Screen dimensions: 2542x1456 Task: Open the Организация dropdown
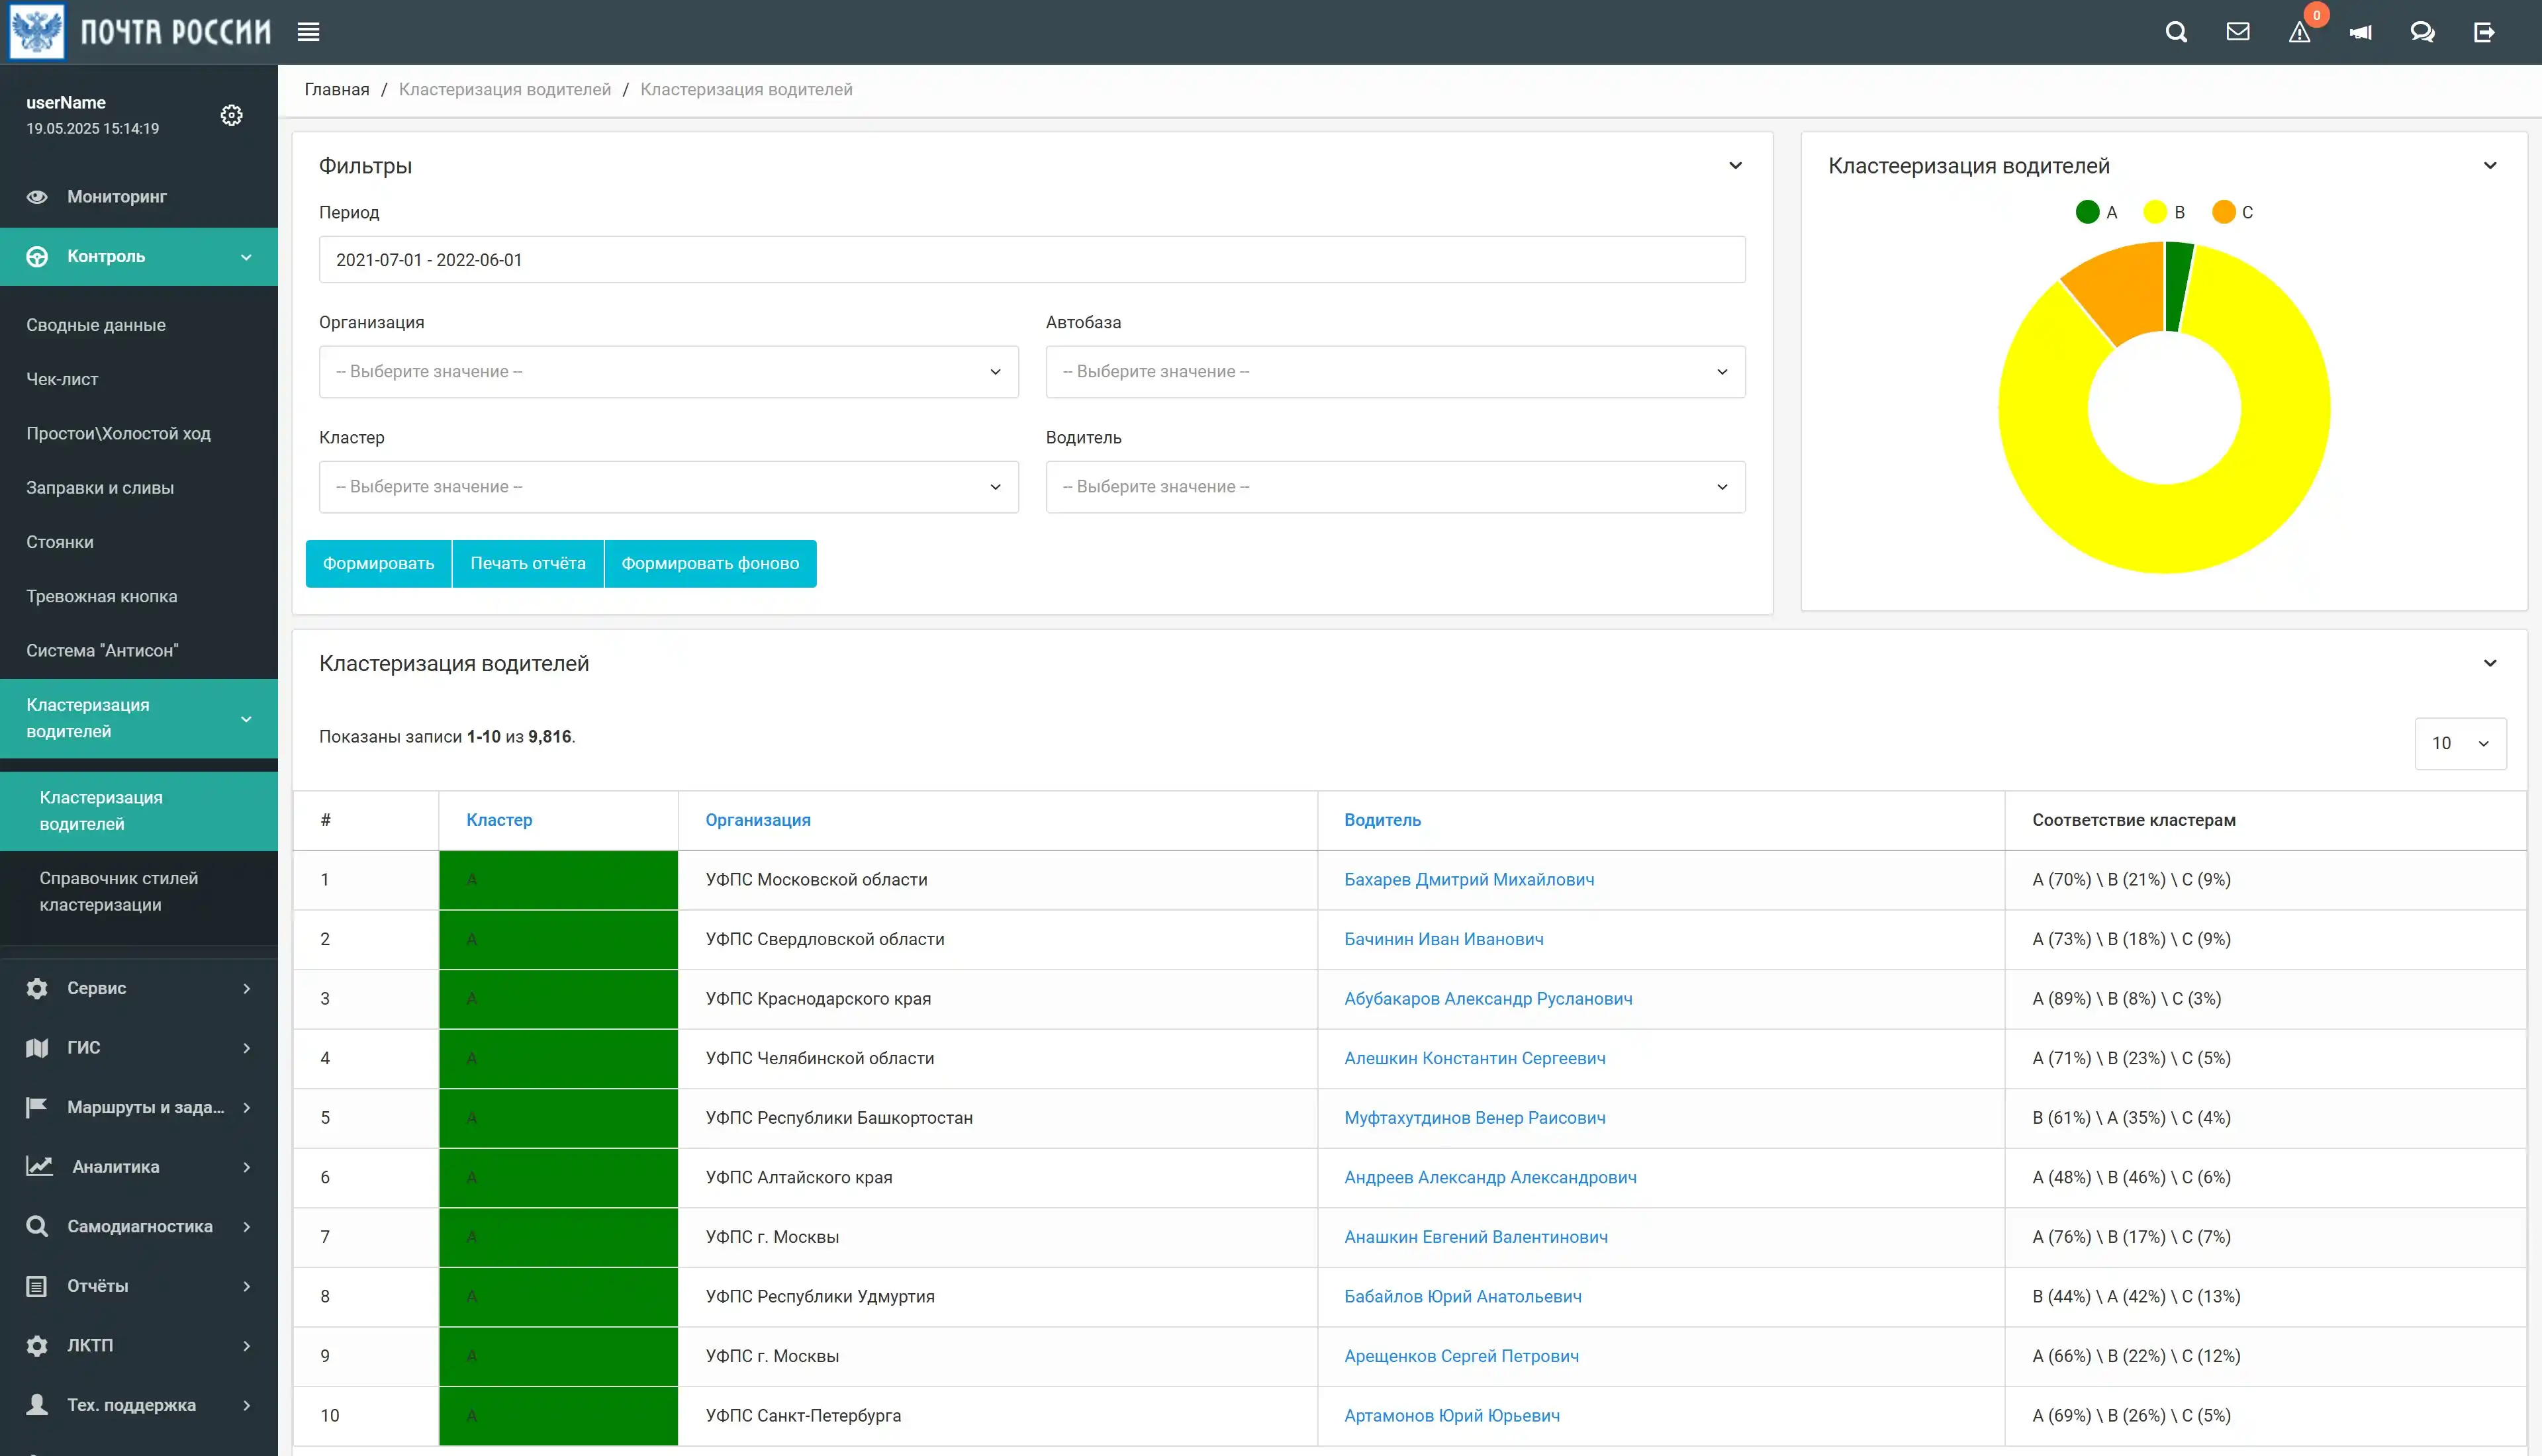[668, 372]
